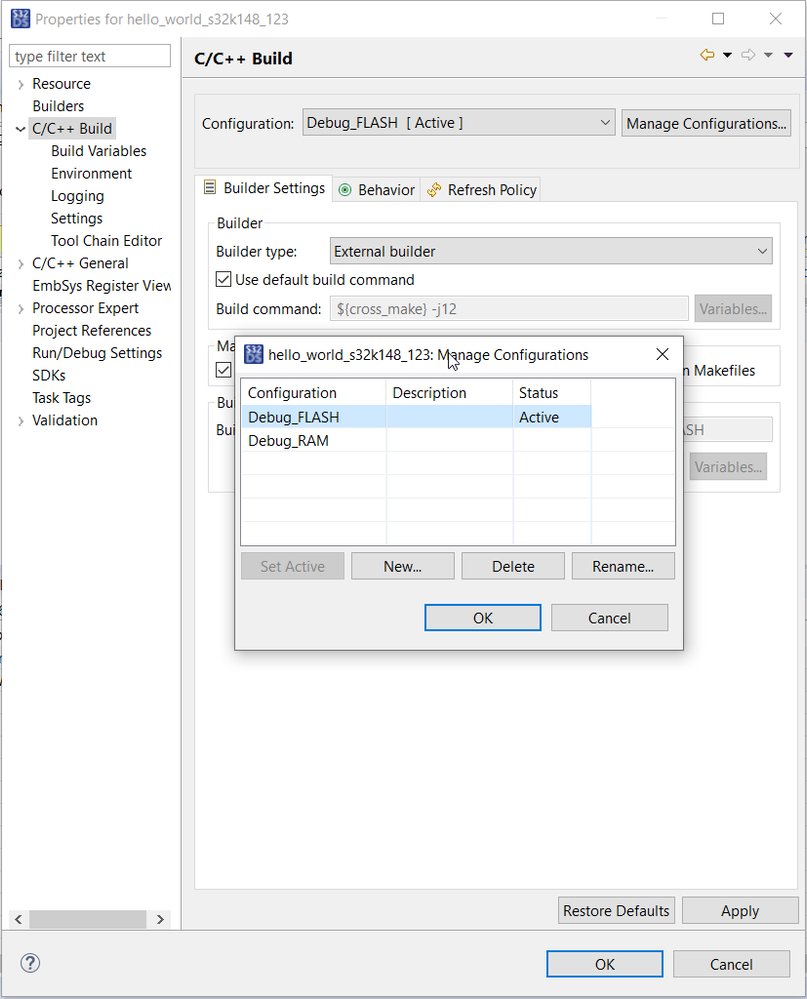Select Task Tags tree item
Viewport: 807px width, 999px height.
(61, 398)
